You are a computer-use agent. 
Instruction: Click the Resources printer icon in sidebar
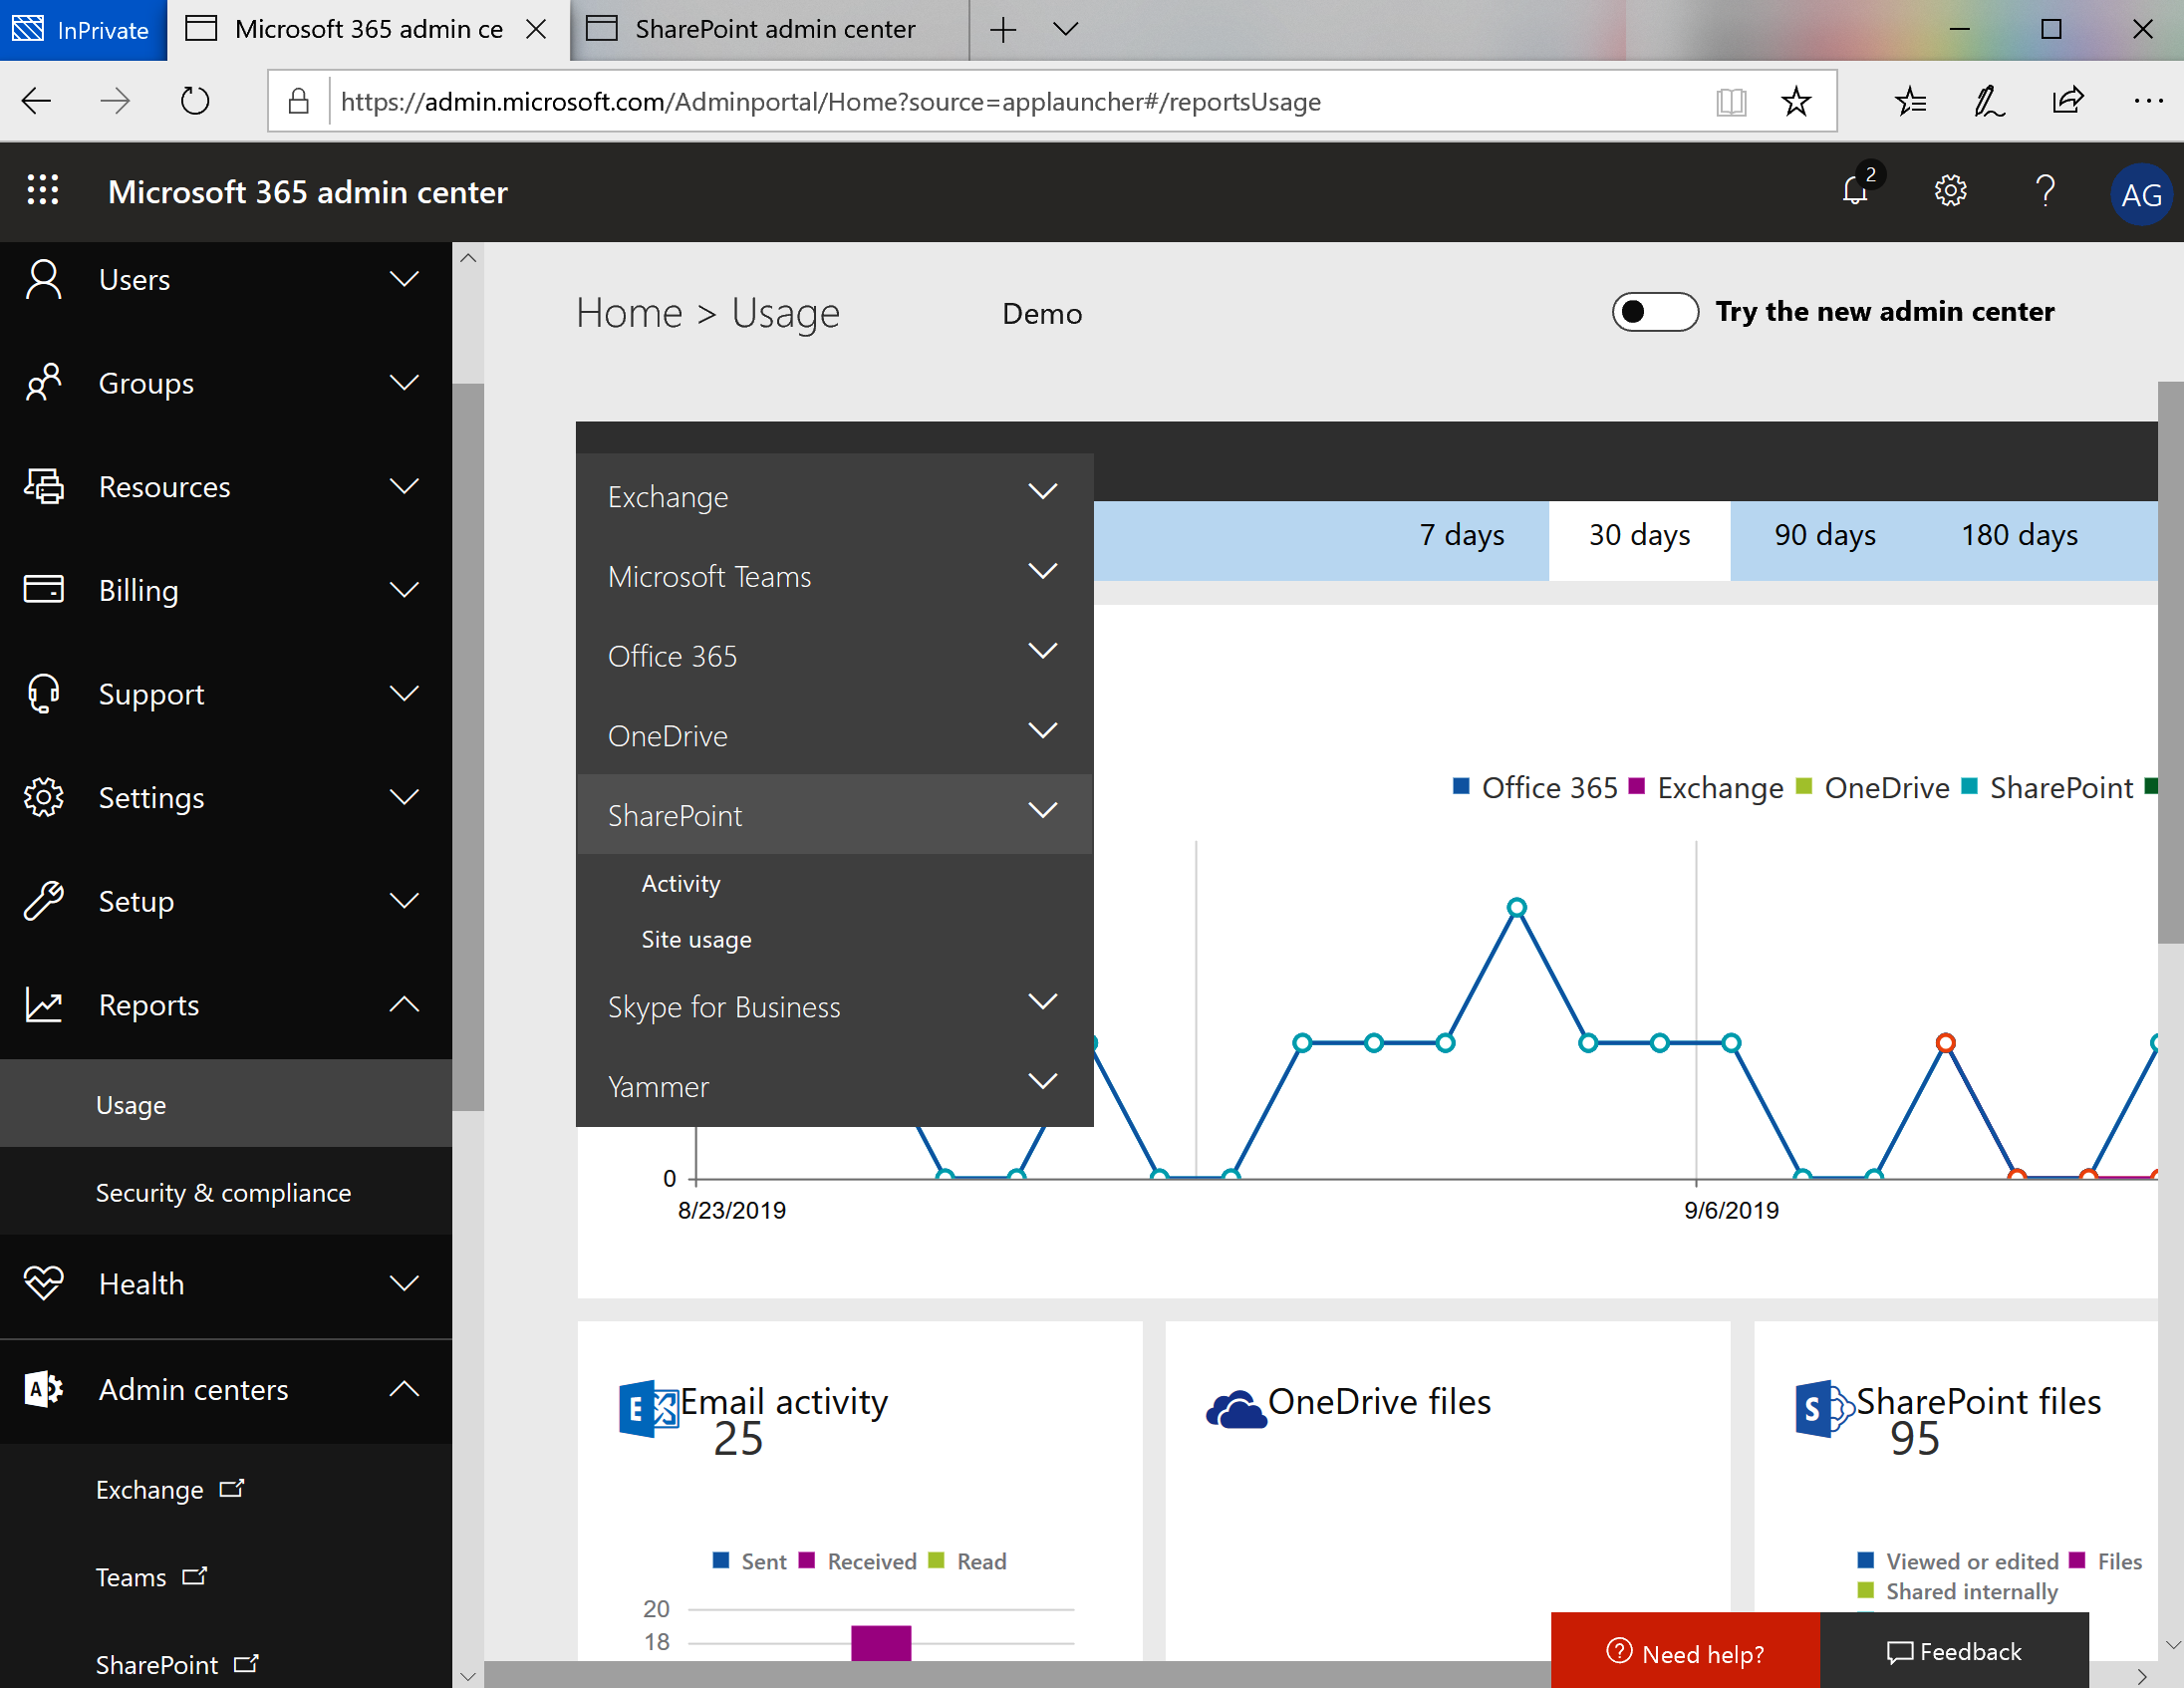click(x=44, y=486)
